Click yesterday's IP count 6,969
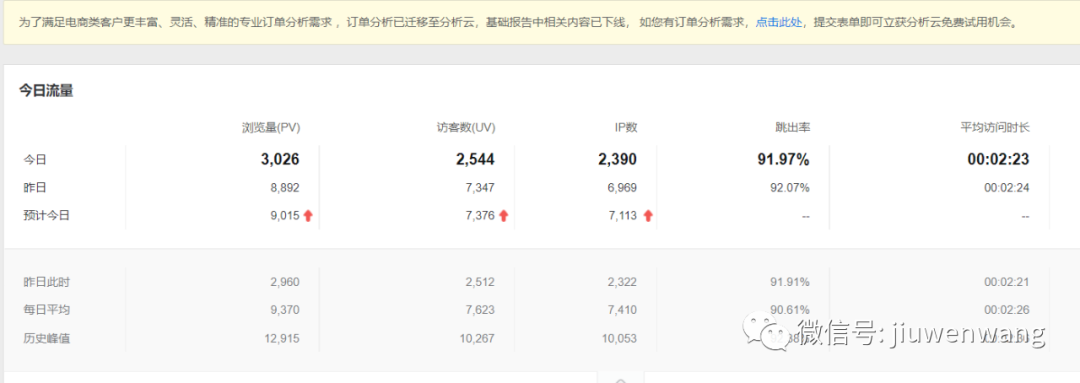The width and height of the screenshot is (1080, 383). pos(623,187)
